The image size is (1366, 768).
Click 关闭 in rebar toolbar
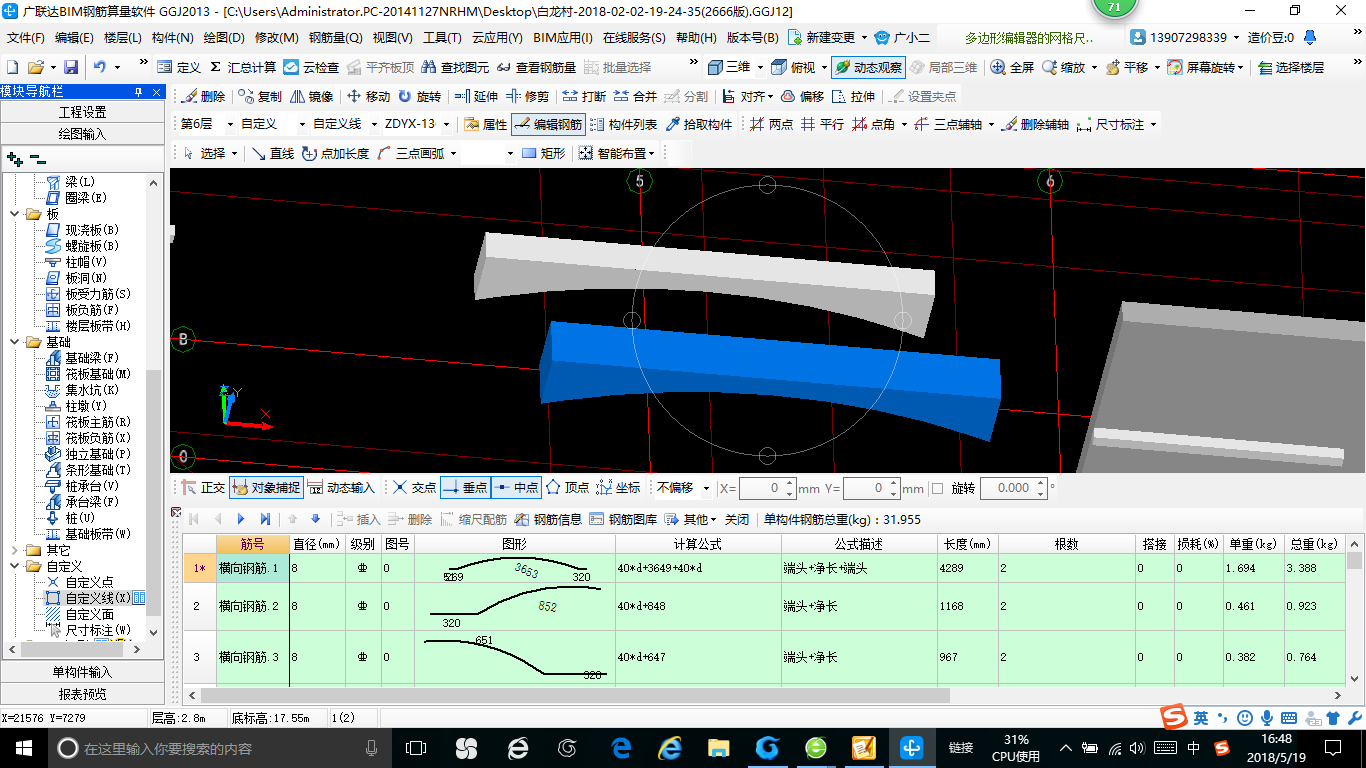737,519
